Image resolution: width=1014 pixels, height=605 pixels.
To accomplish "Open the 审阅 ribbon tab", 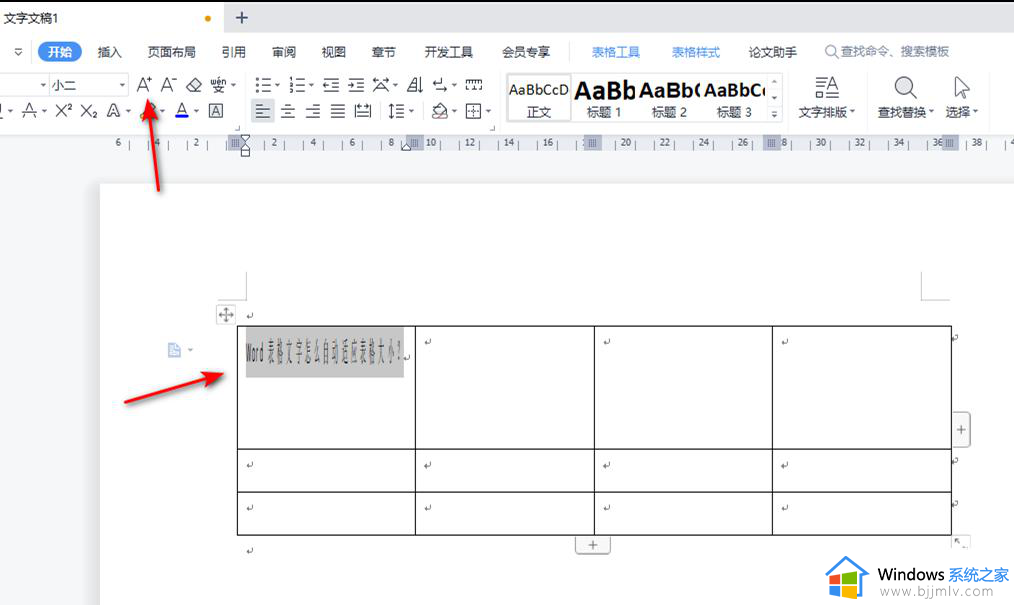I will (284, 52).
